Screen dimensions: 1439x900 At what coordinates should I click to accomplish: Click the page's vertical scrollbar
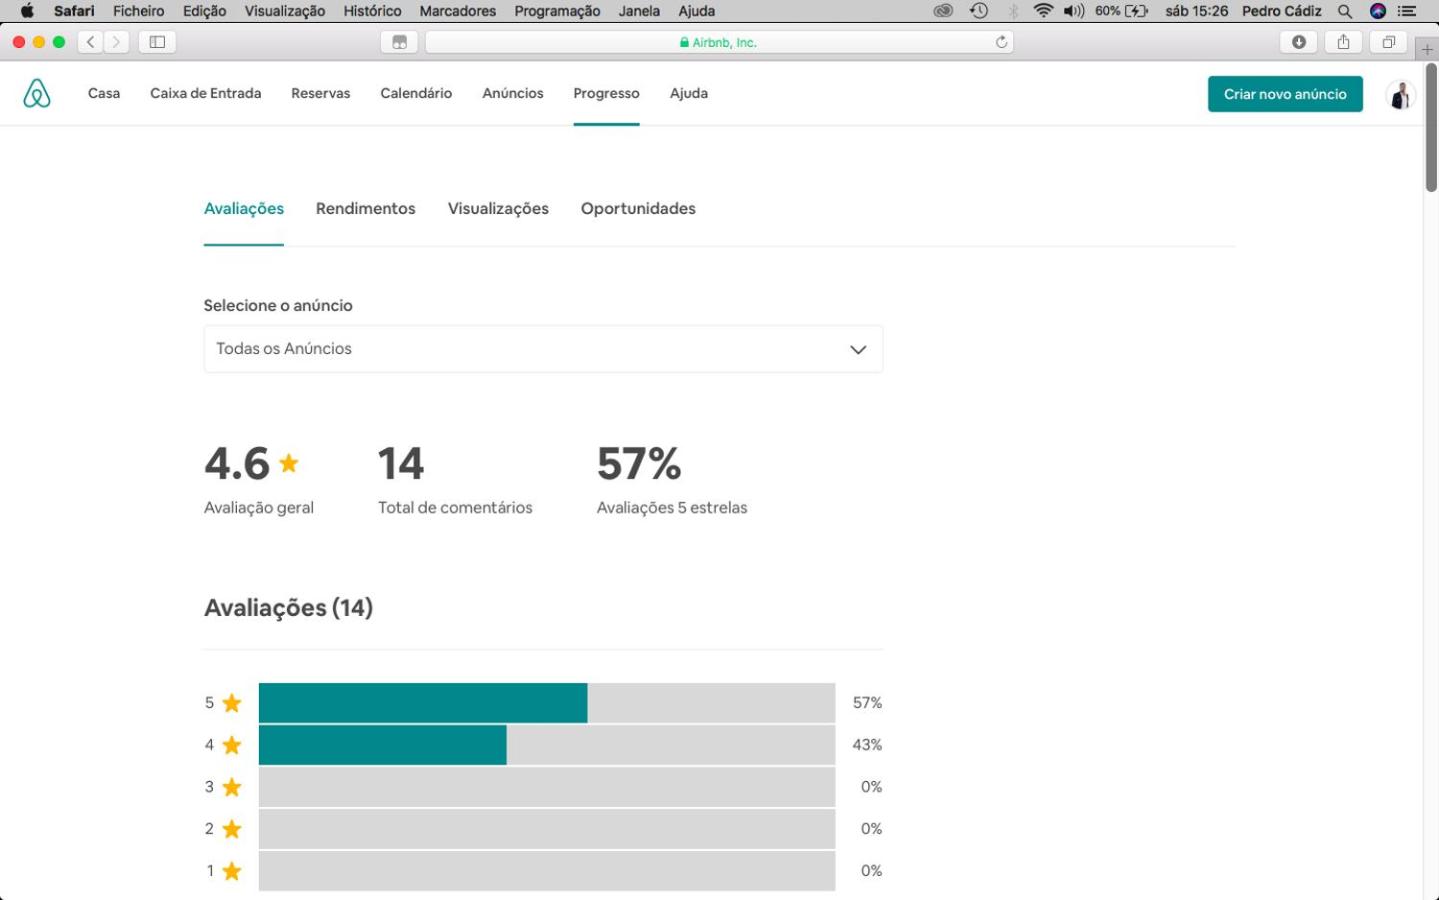point(1431,128)
